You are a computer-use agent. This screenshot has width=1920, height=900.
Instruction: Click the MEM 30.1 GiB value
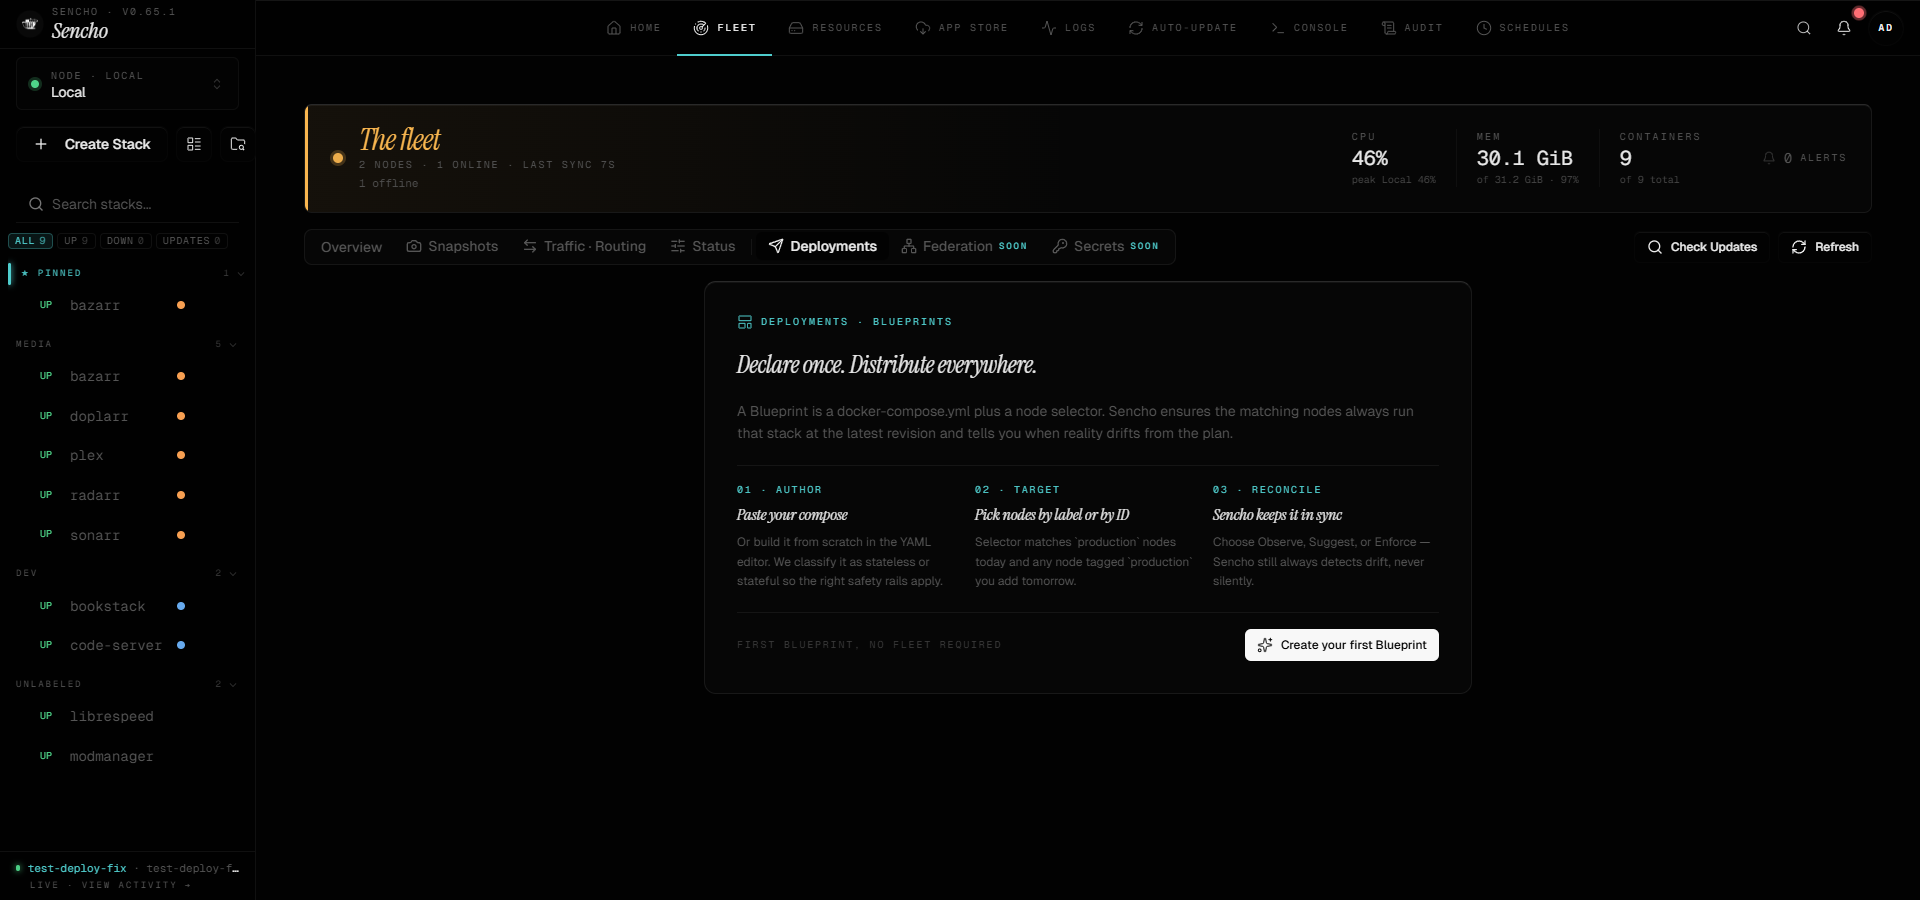(1524, 158)
